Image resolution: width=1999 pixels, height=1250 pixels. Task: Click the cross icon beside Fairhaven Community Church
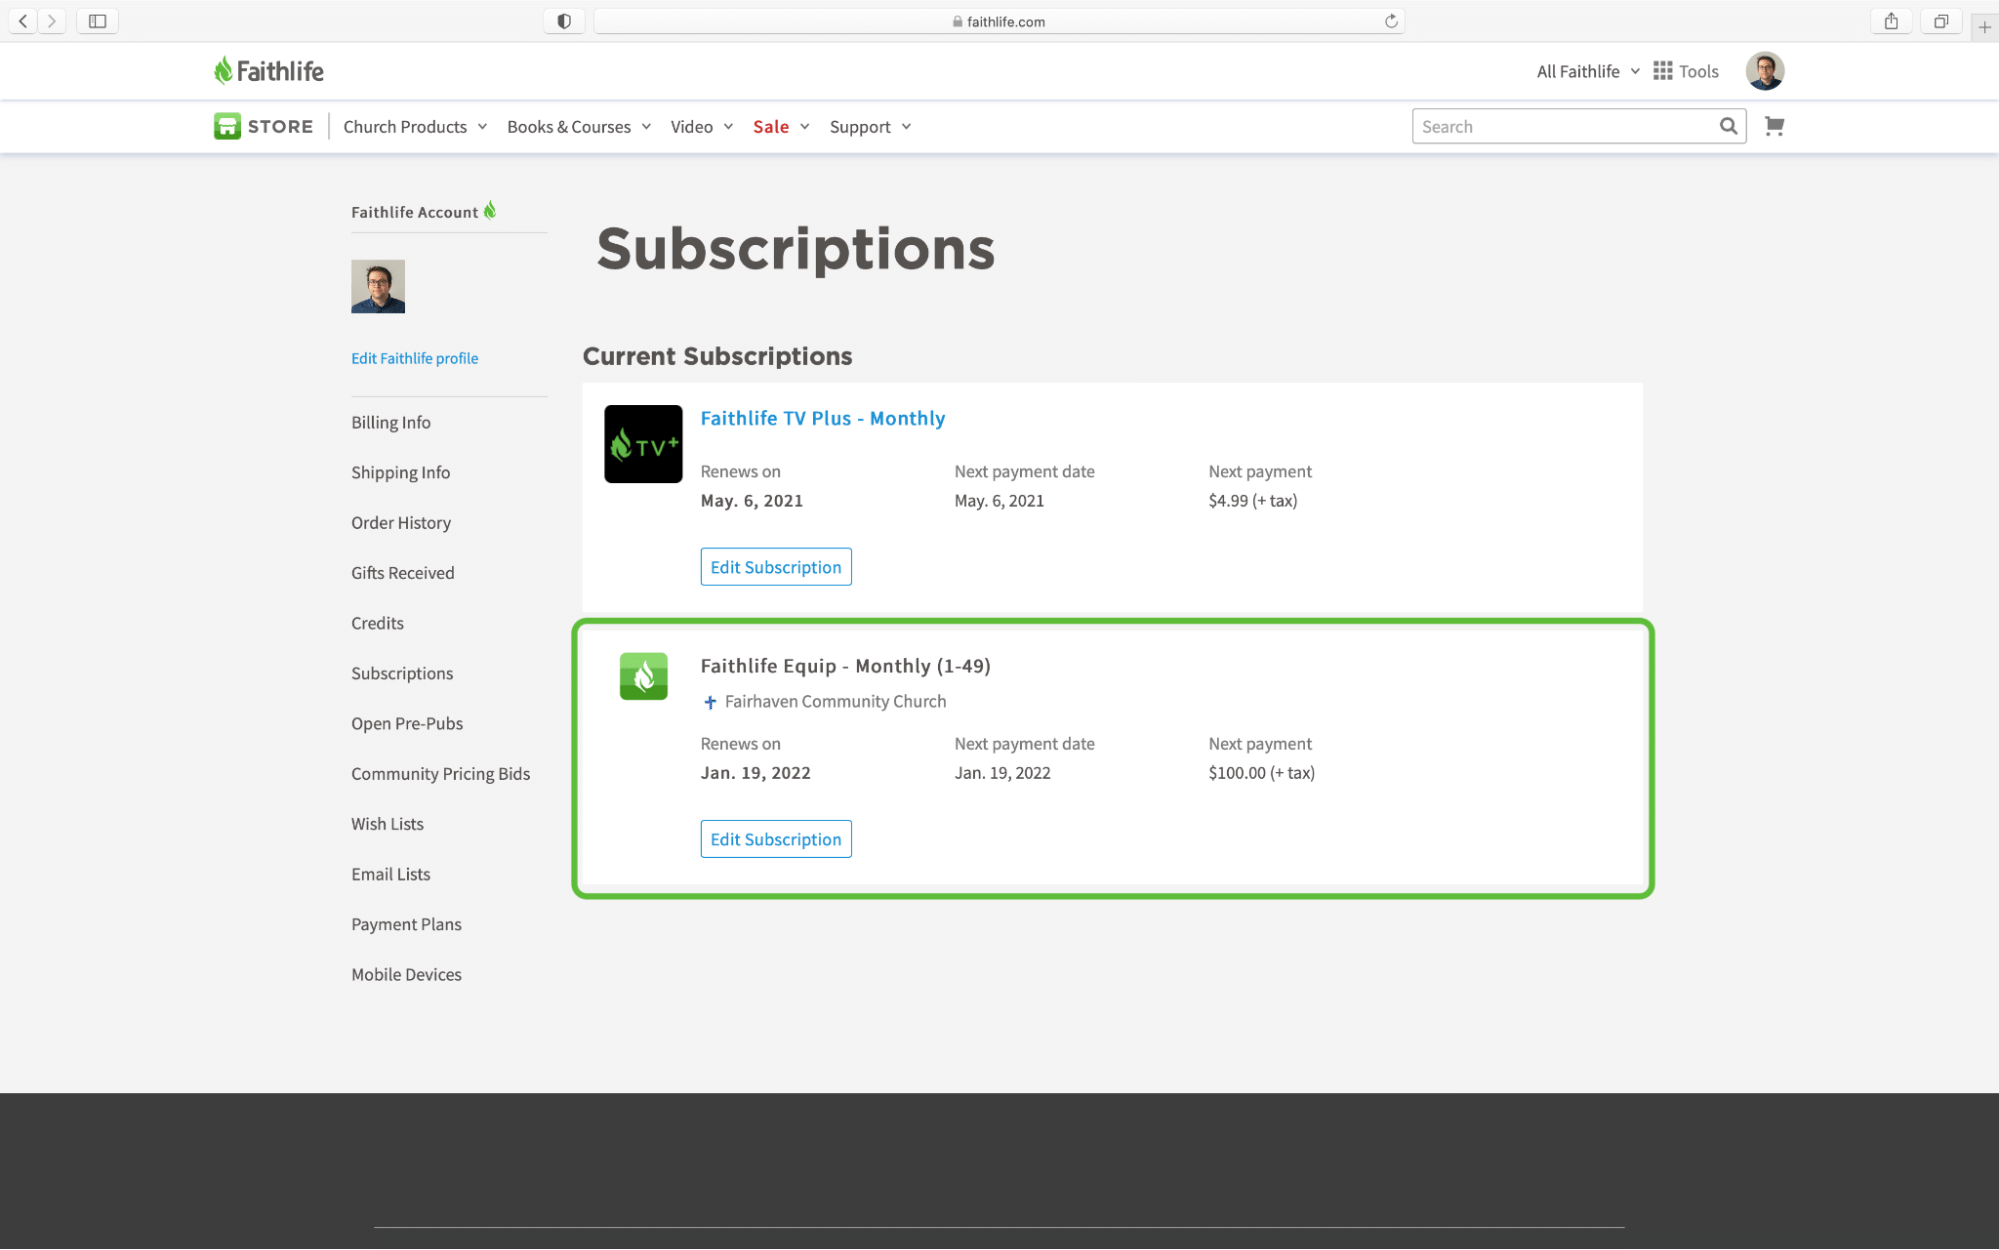click(x=710, y=702)
